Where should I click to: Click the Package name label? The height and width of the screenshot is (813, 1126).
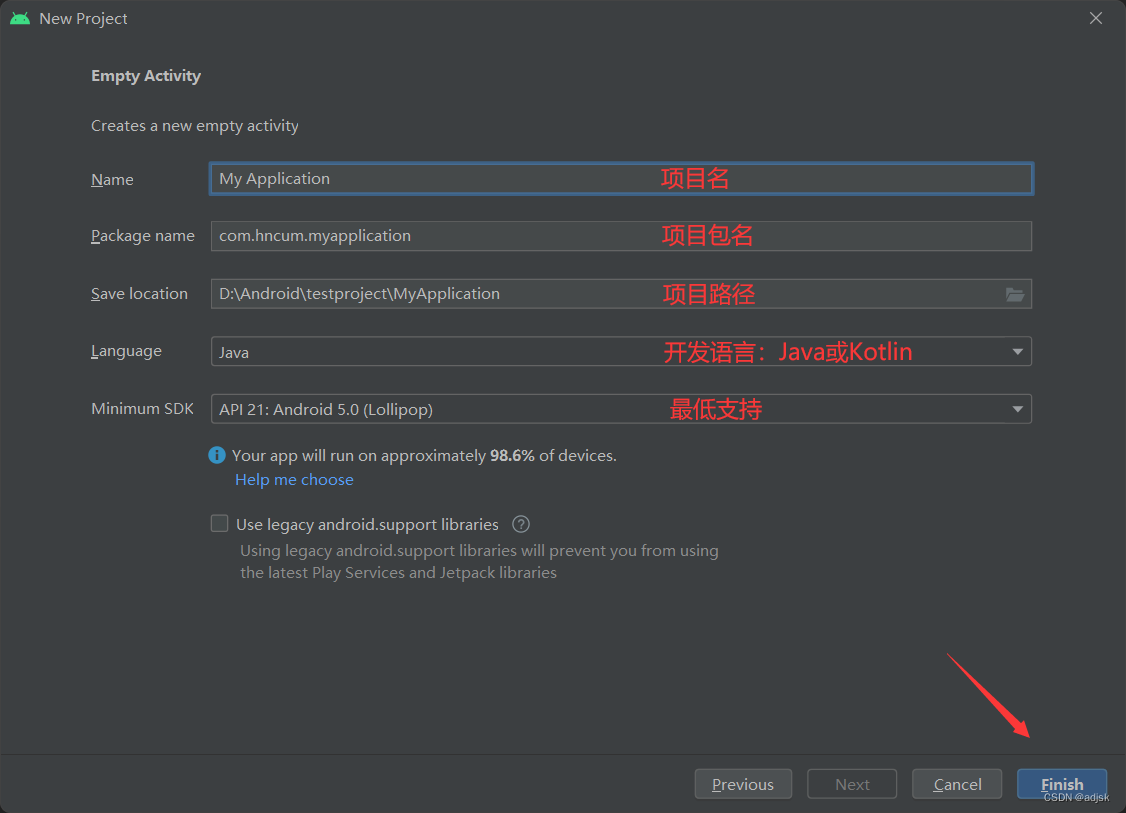pyautogui.click(x=143, y=236)
